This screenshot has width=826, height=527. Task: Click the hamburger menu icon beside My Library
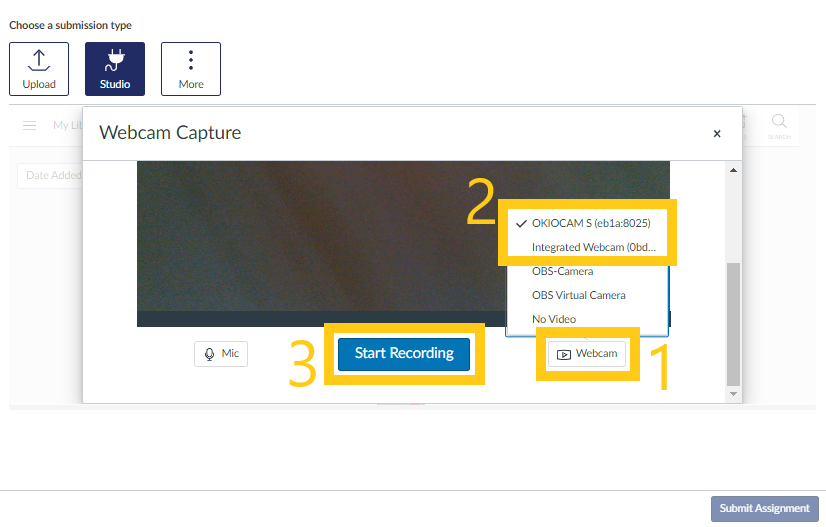30,125
